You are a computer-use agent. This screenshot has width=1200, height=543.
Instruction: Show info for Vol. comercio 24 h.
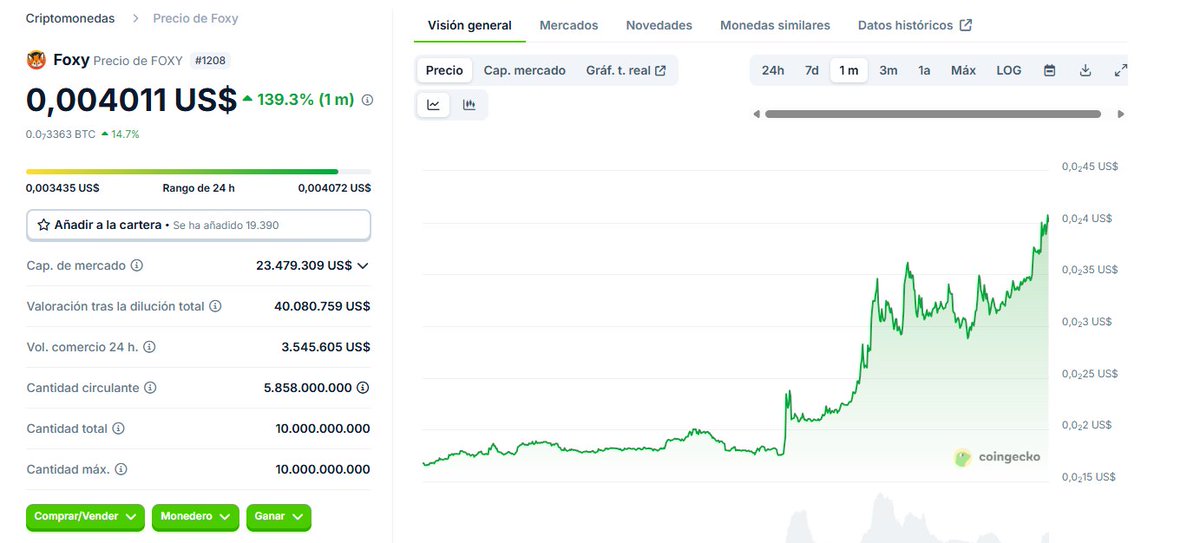149,347
